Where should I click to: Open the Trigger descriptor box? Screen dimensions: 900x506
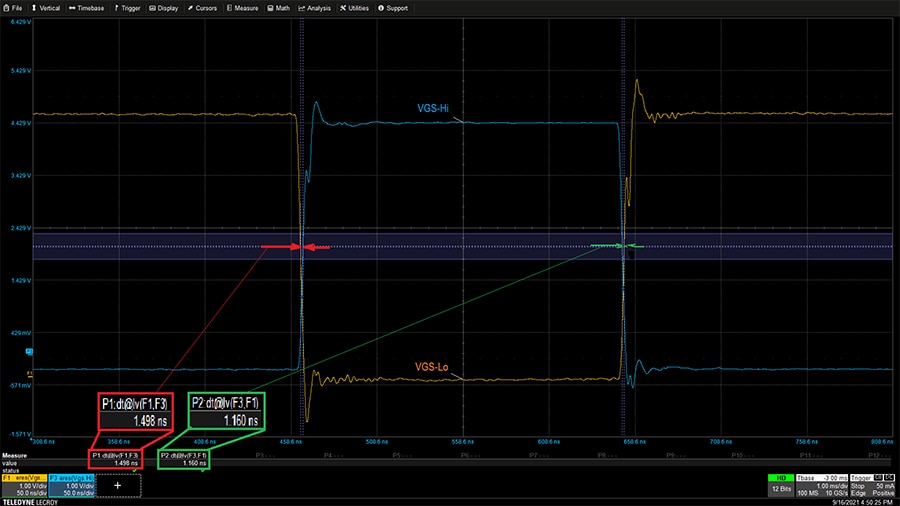(870, 484)
